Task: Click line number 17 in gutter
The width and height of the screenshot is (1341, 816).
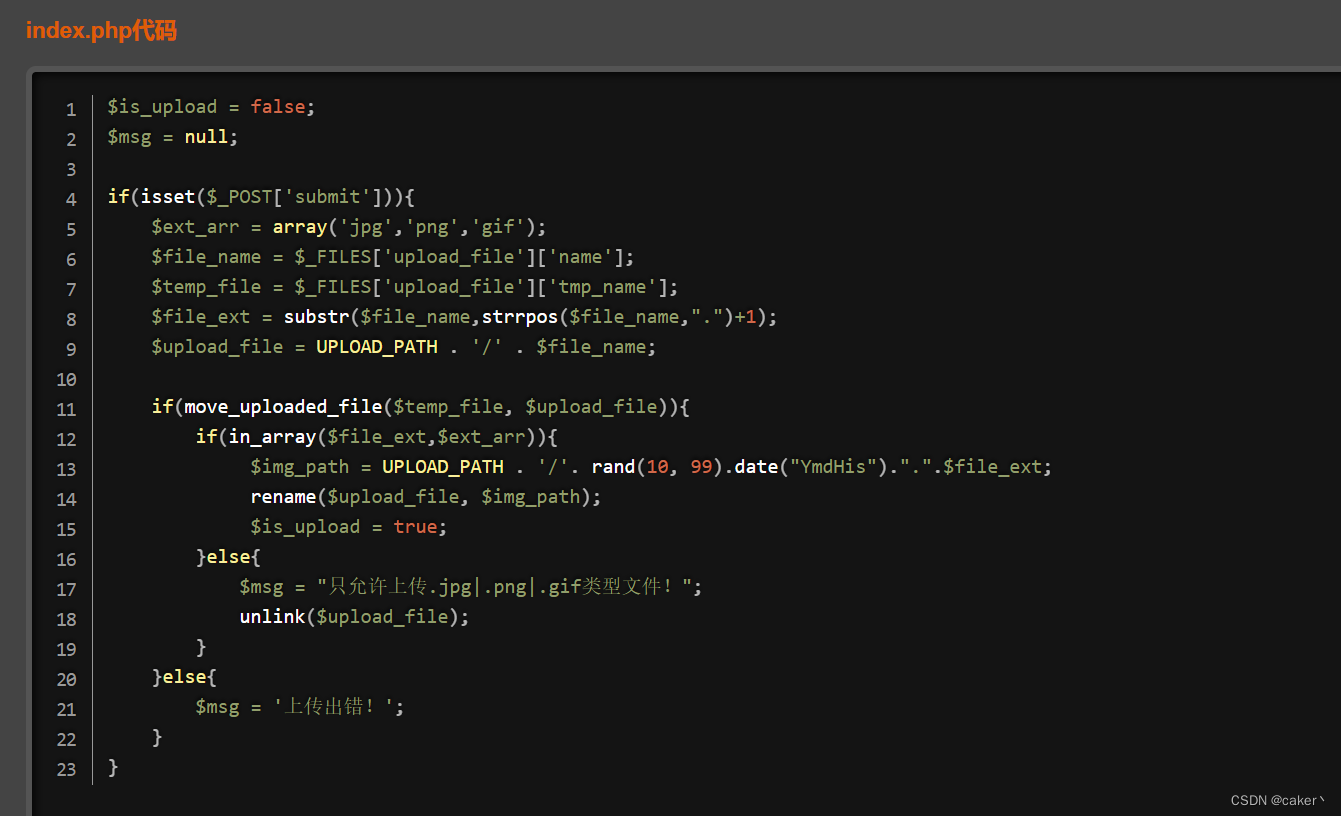Action: (67, 589)
